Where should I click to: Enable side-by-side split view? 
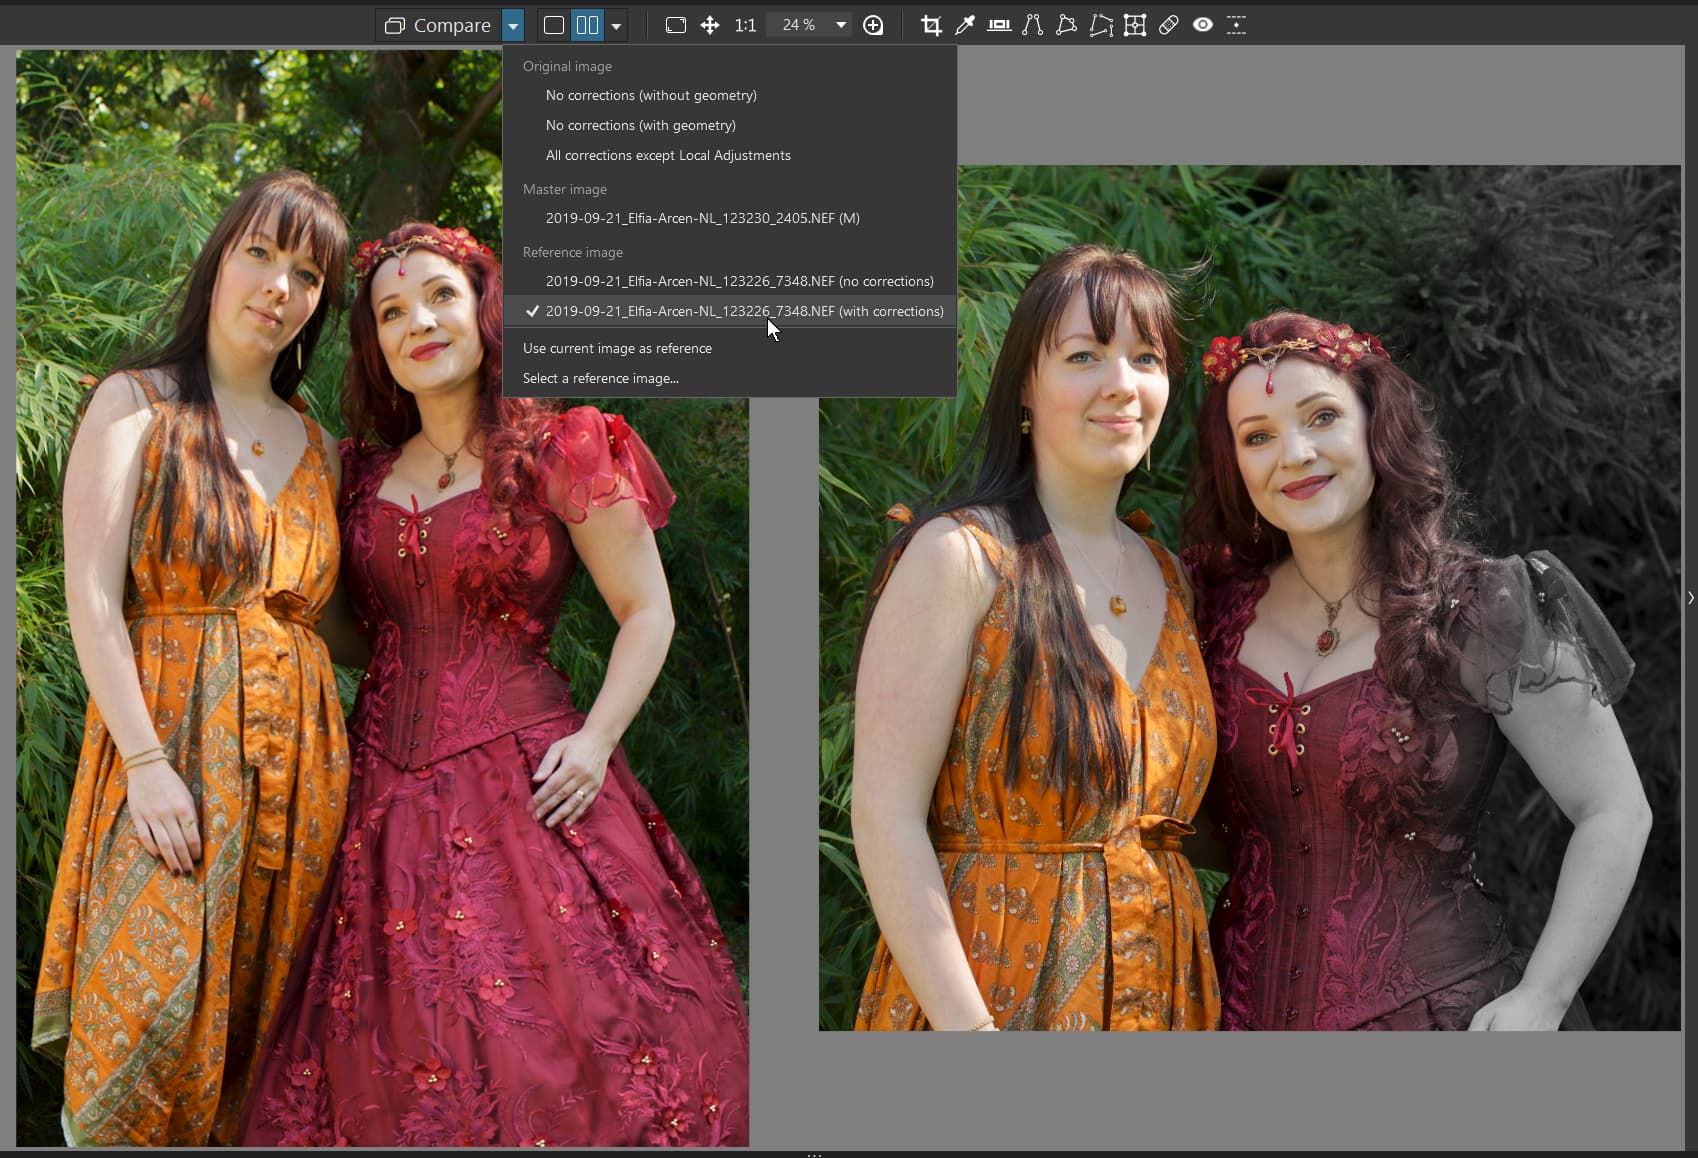tap(587, 25)
